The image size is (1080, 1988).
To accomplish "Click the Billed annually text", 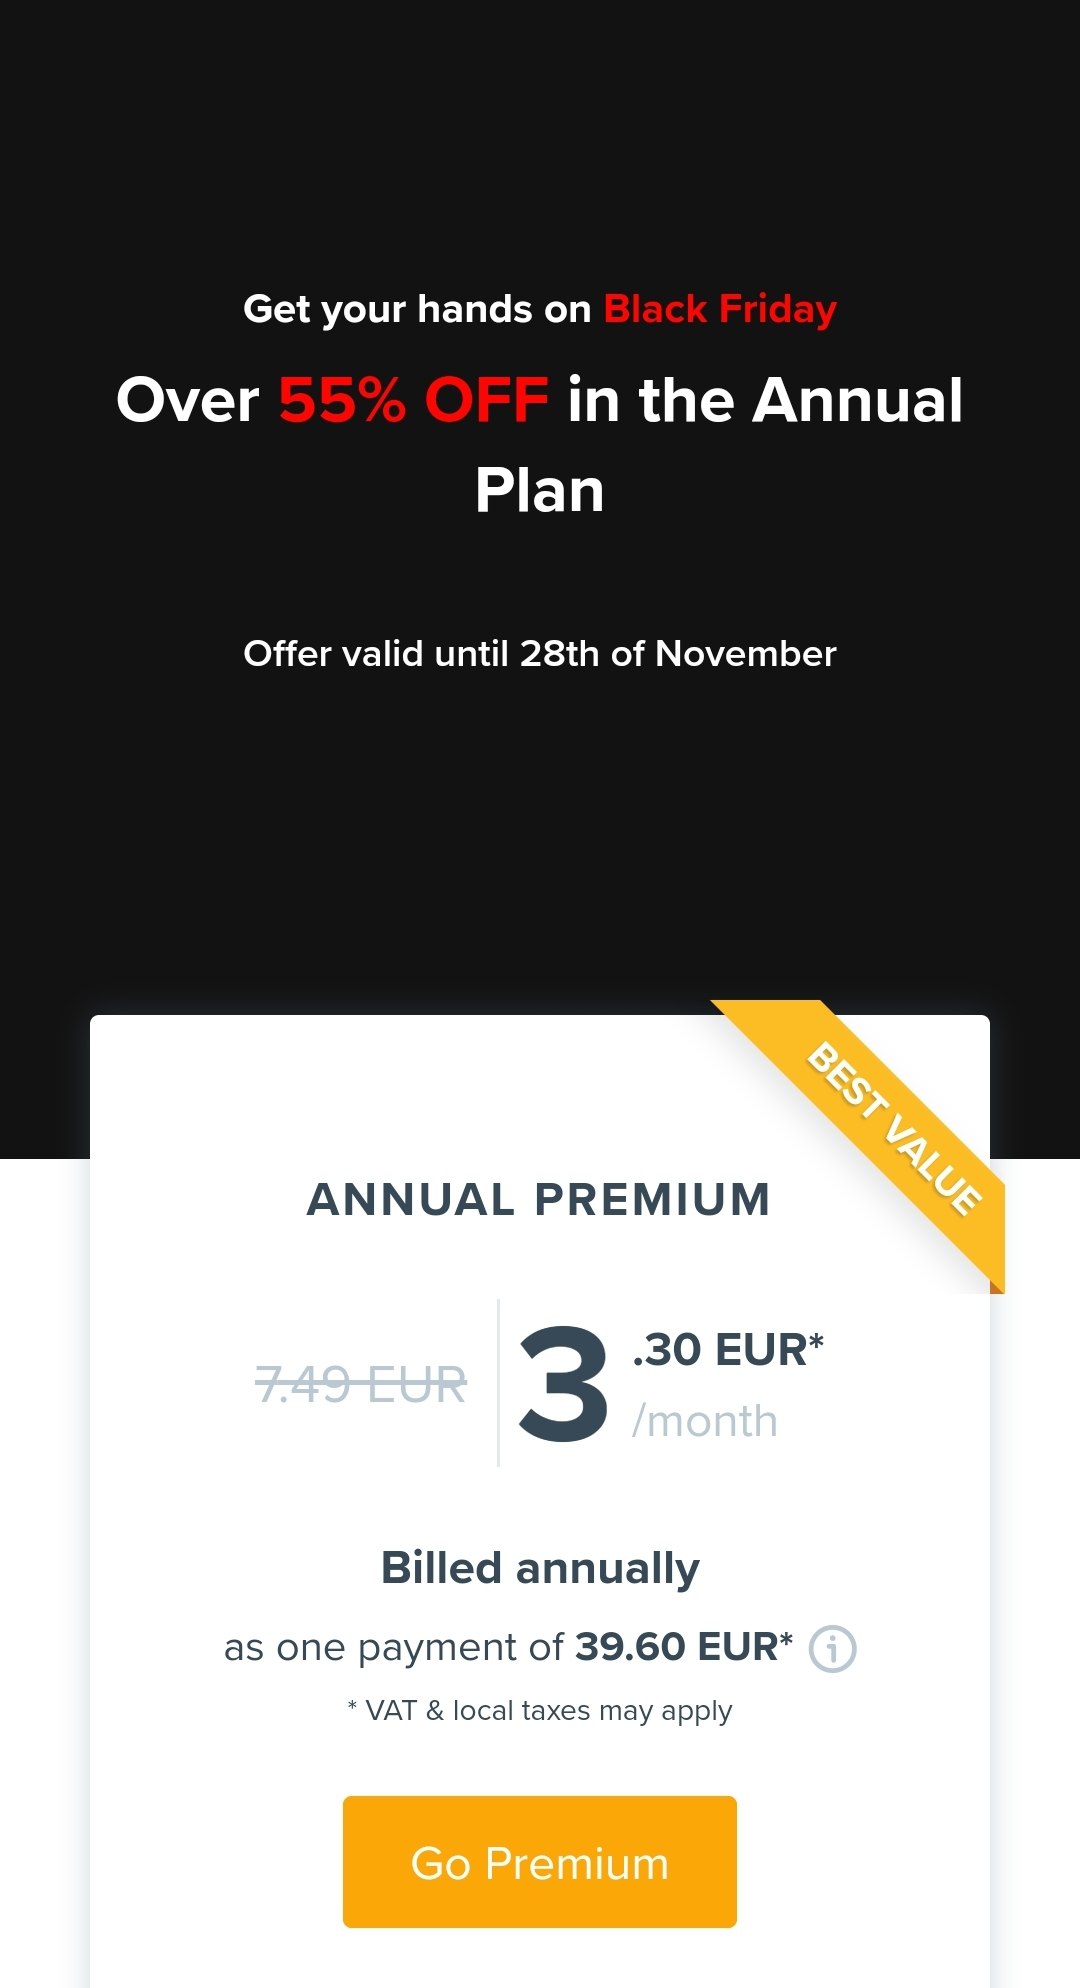I will (x=540, y=1568).
